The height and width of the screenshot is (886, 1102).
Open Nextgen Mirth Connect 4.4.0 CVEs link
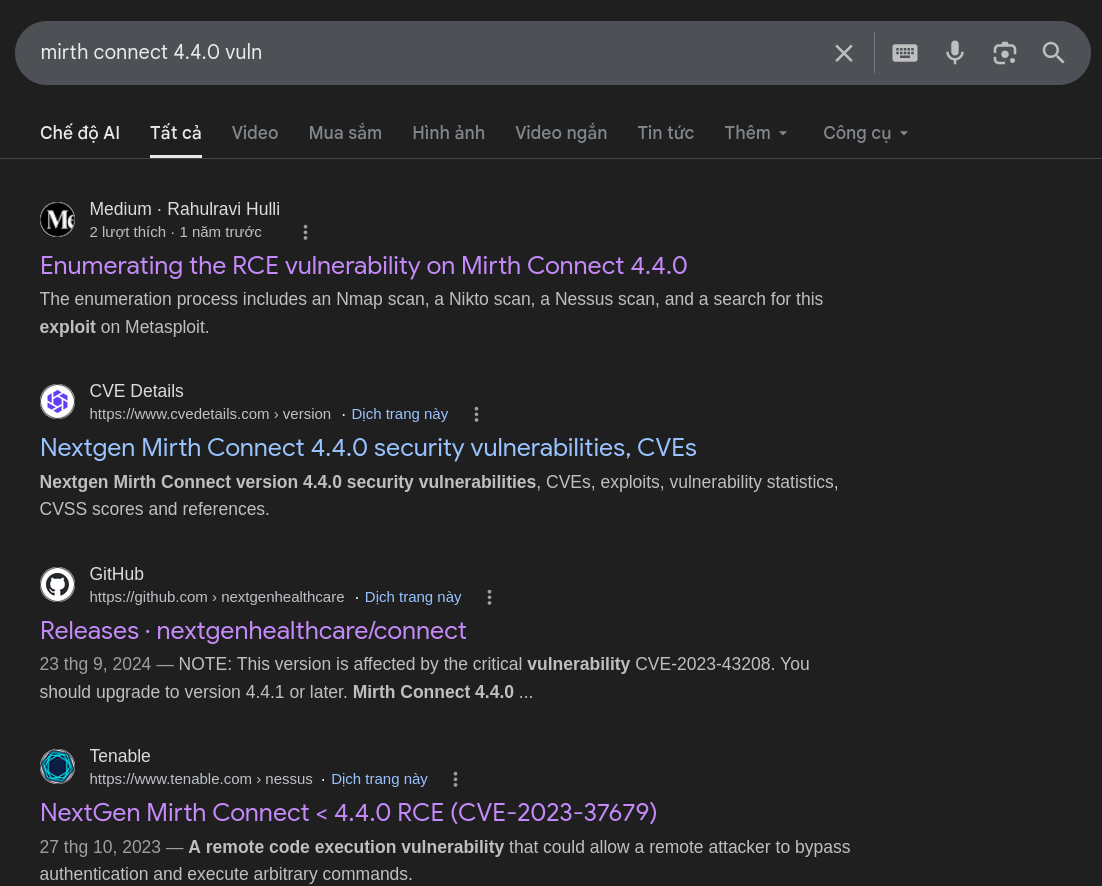(x=368, y=447)
